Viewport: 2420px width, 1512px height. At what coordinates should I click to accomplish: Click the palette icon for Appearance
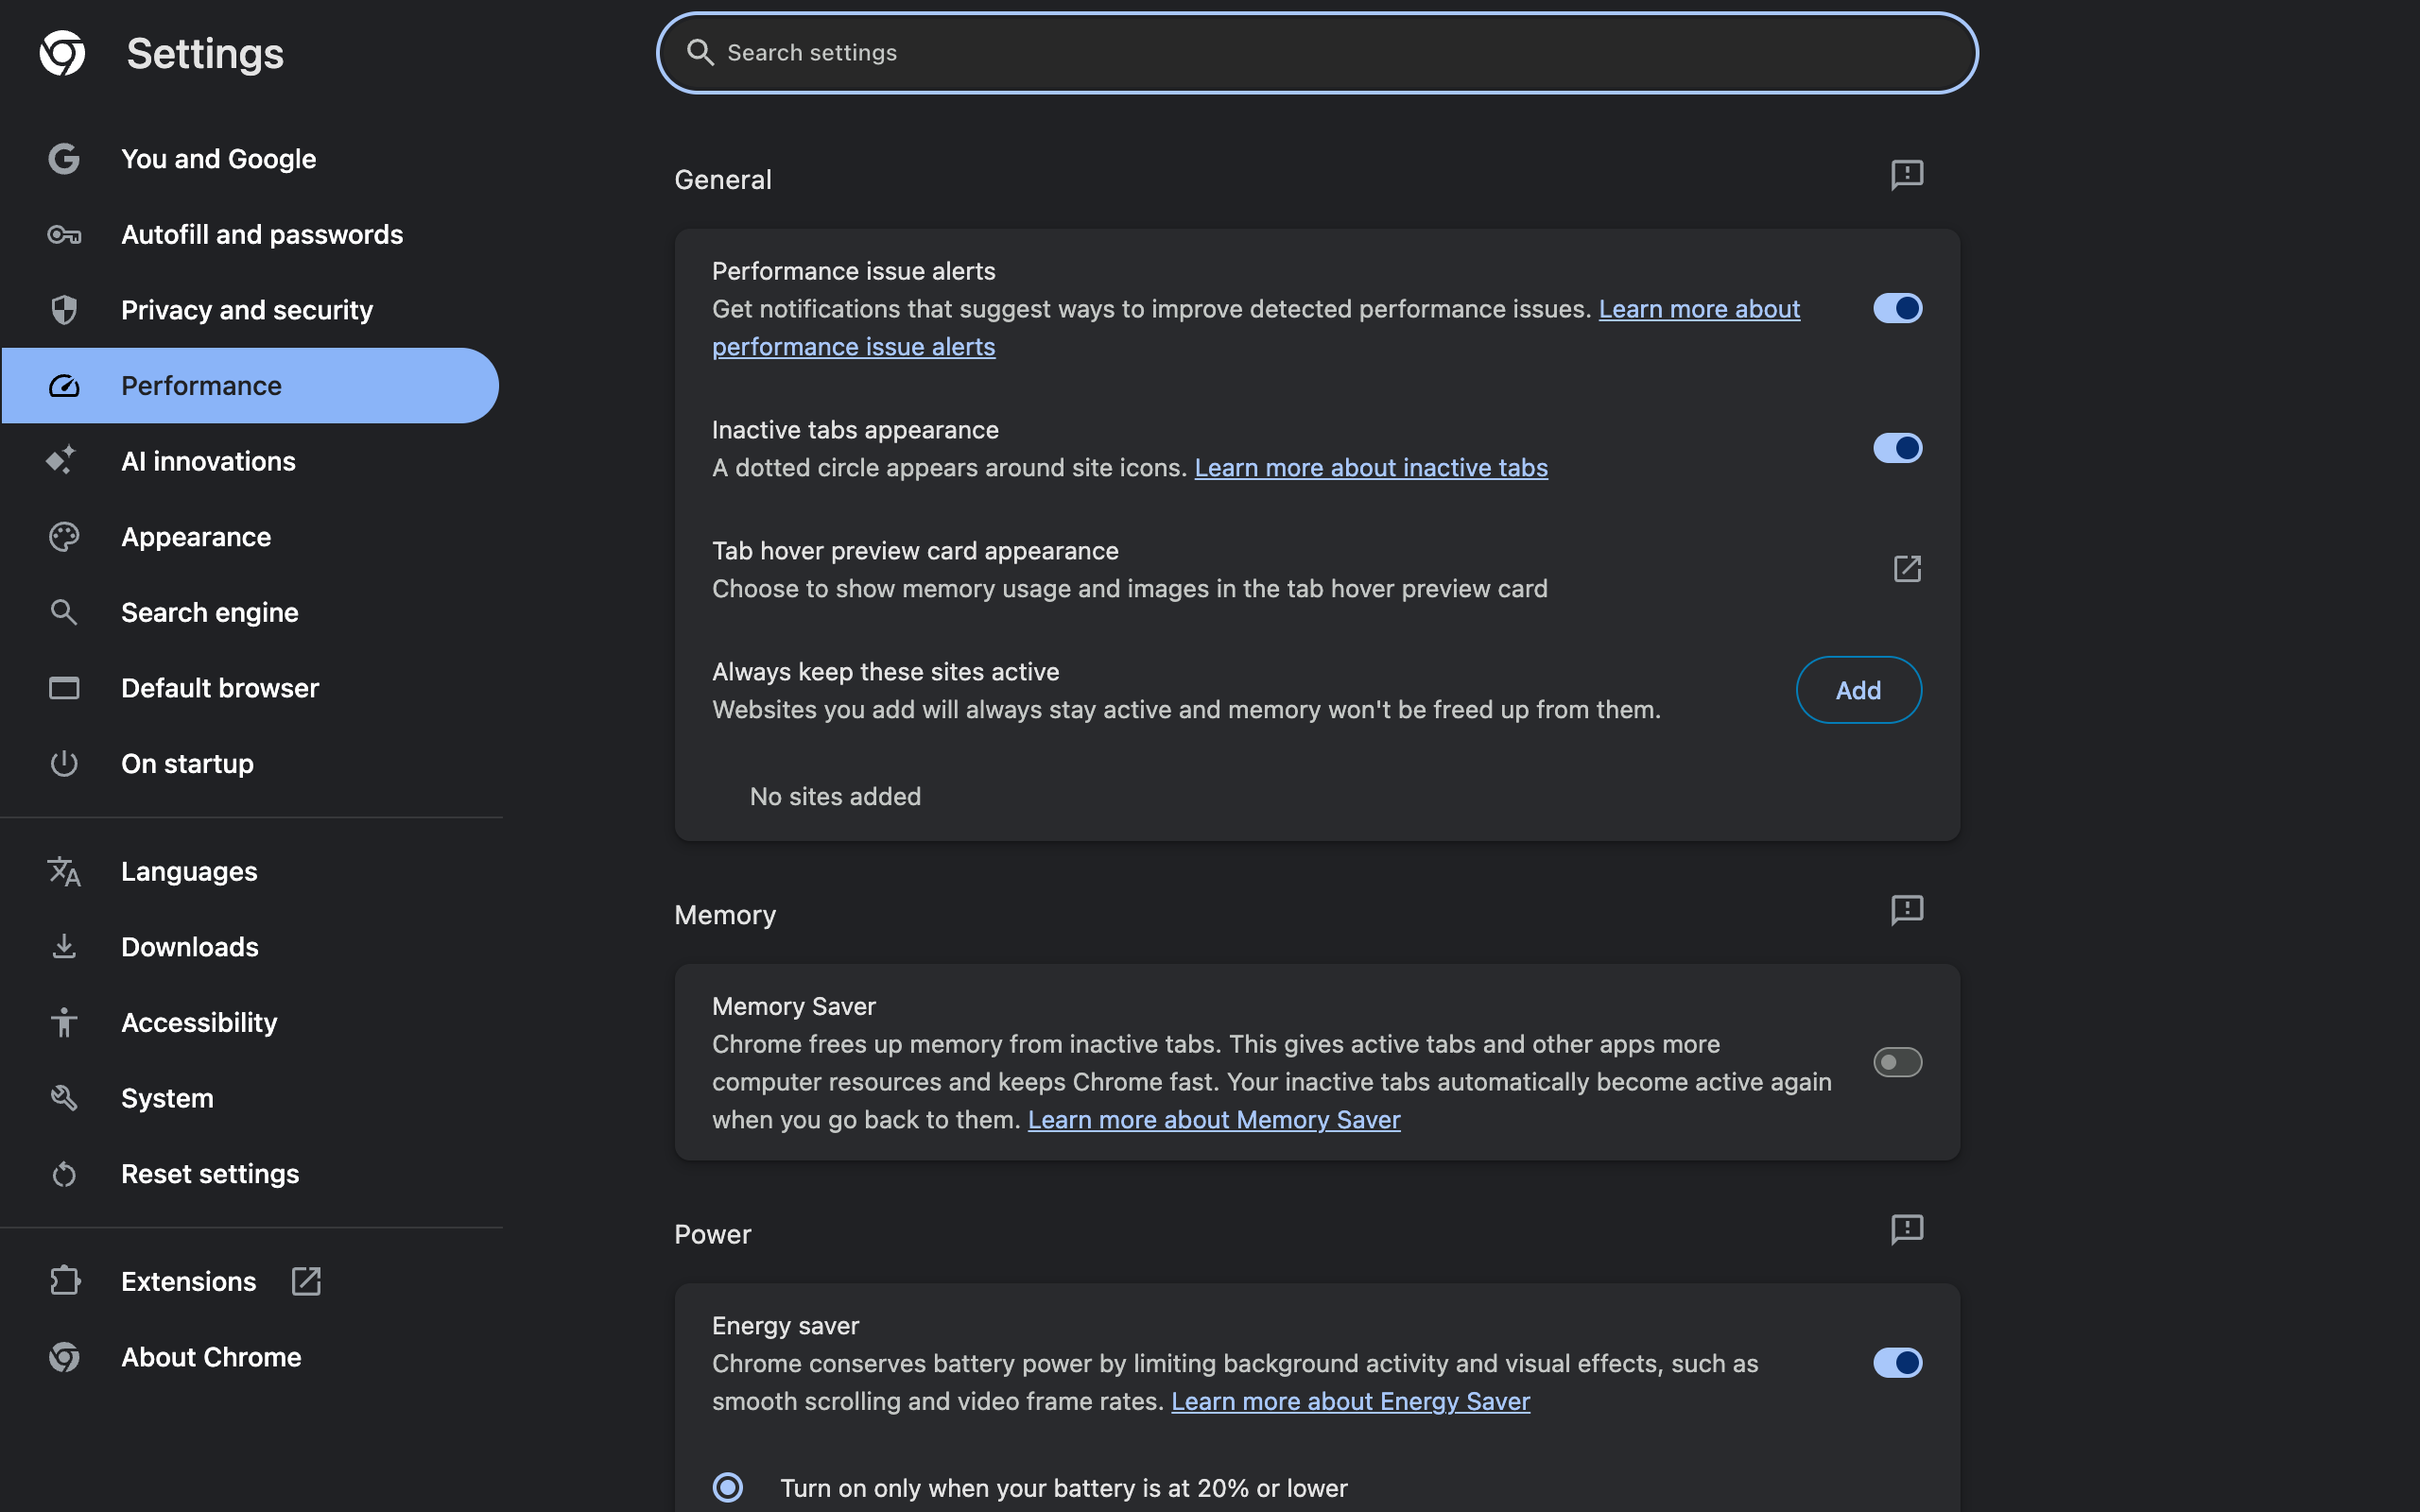pyautogui.click(x=64, y=537)
